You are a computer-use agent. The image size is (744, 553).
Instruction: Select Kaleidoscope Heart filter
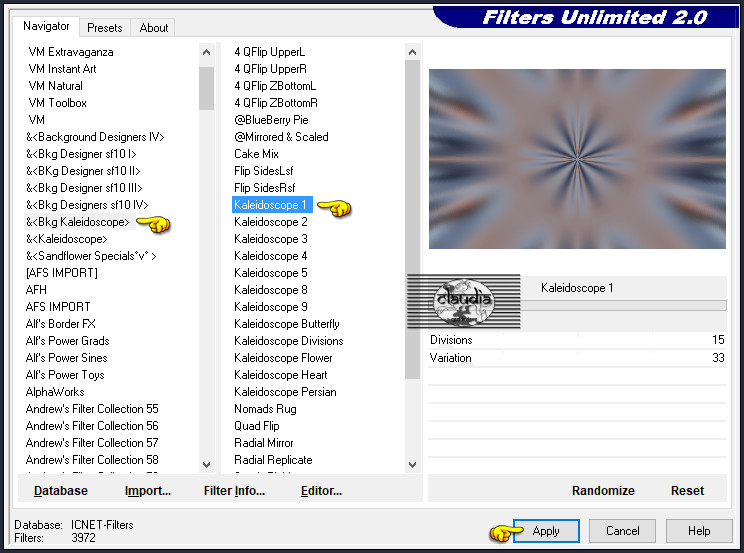[x=280, y=375]
